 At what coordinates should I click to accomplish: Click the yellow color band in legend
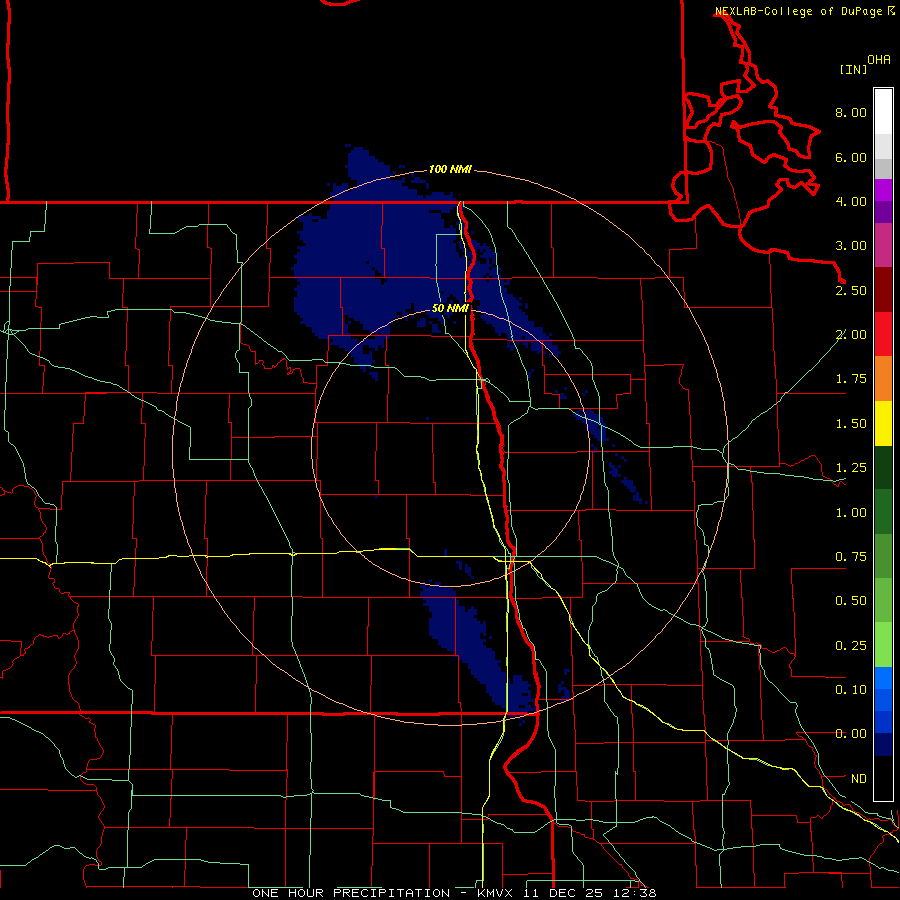883,424
